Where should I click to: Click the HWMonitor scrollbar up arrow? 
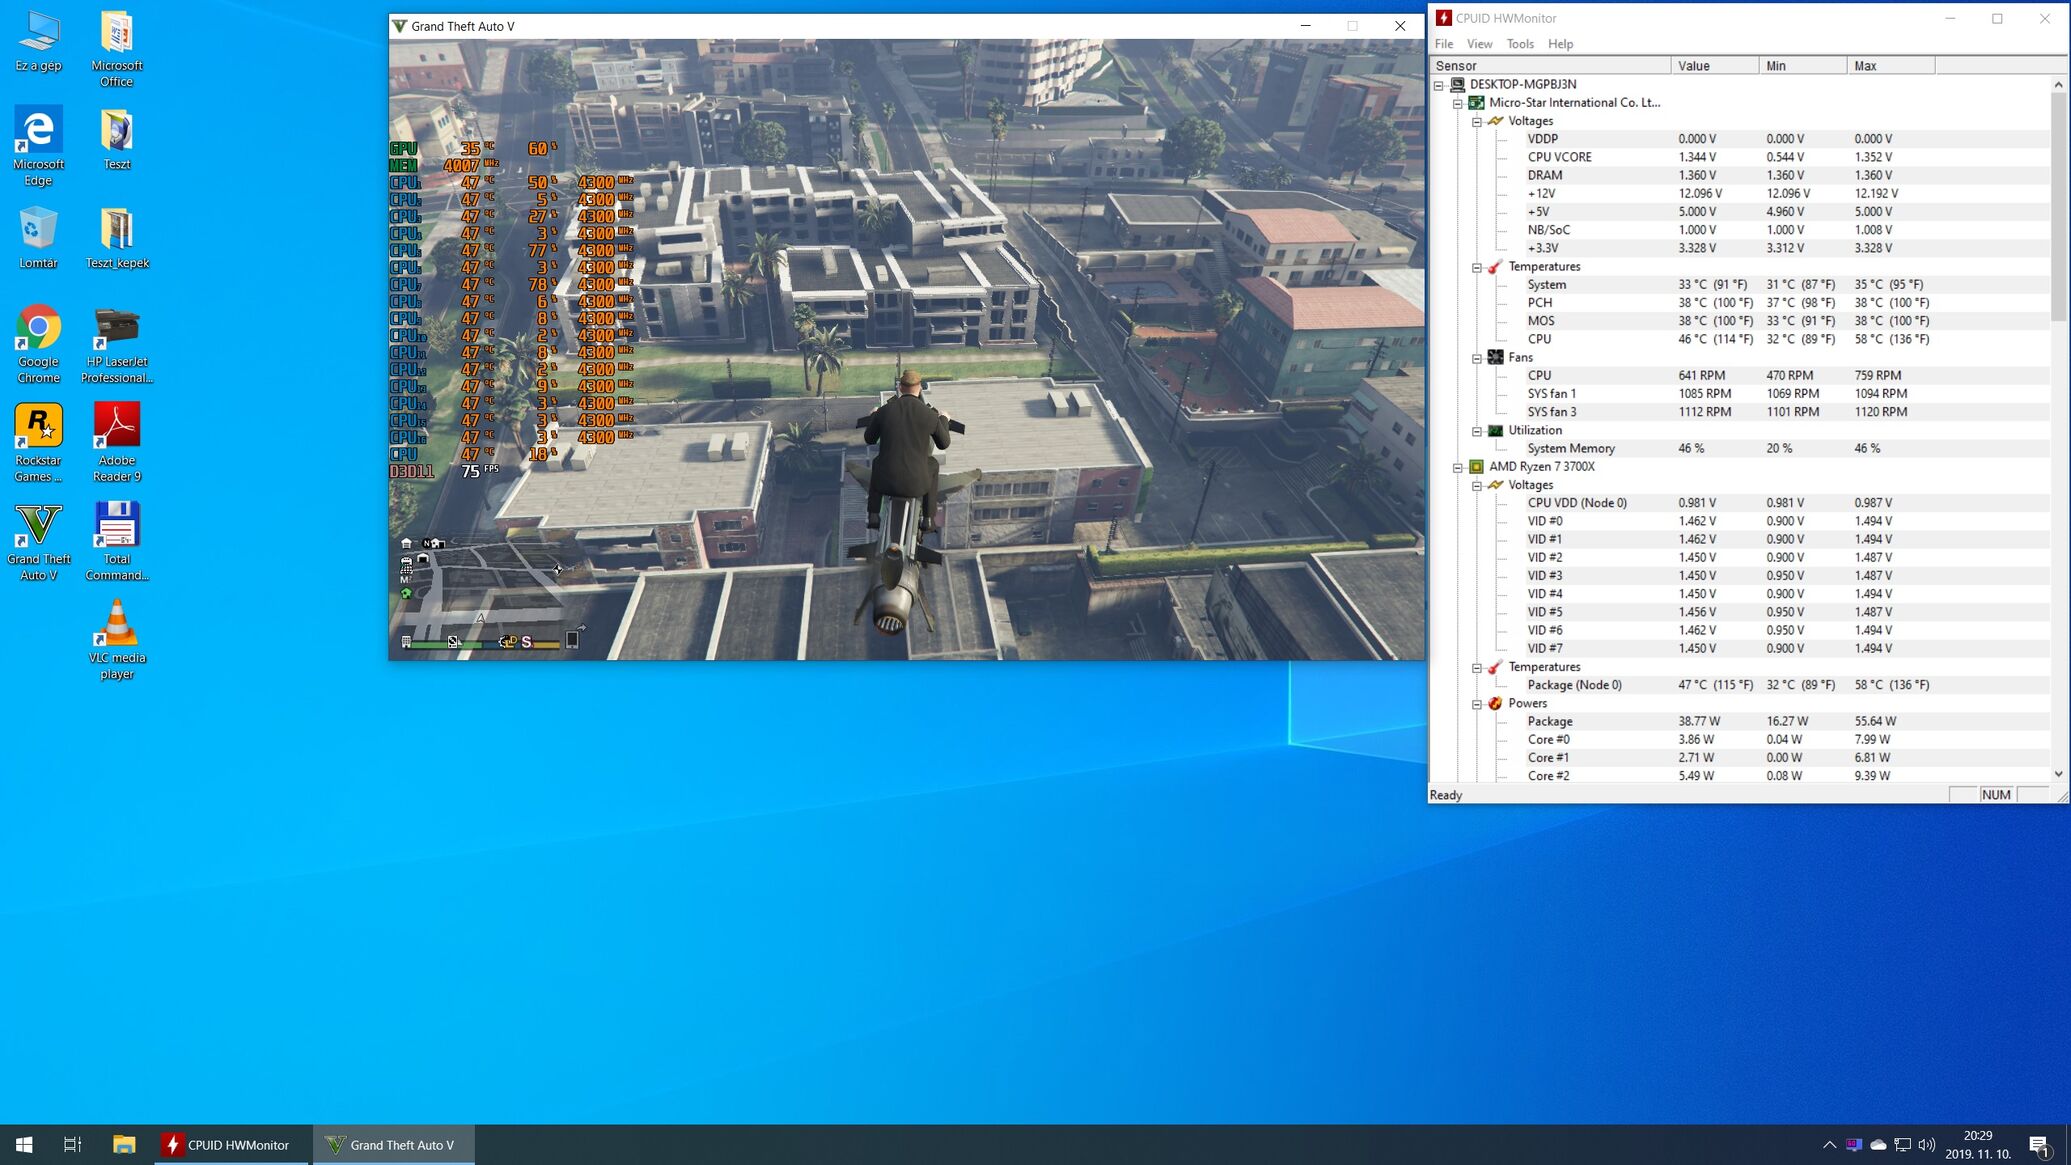(2058, 85)
